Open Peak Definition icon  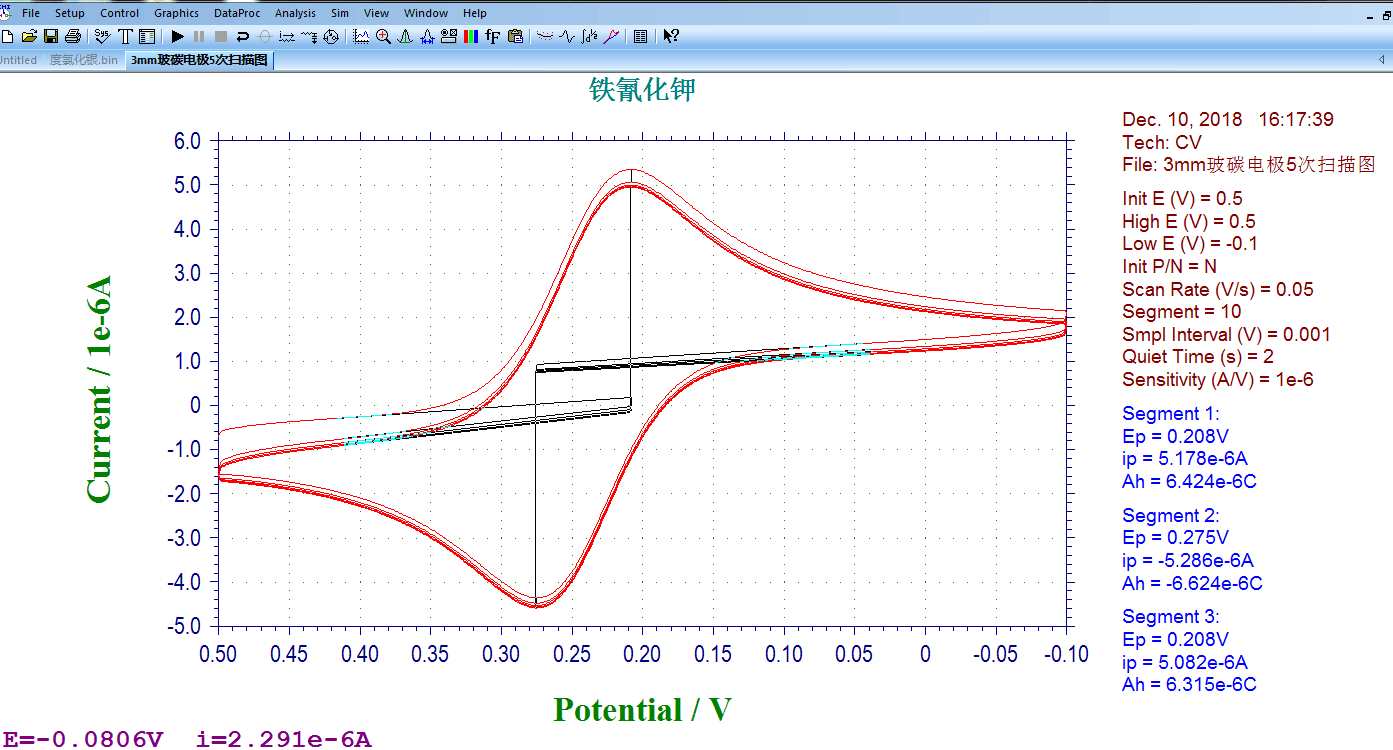point(426,36)
